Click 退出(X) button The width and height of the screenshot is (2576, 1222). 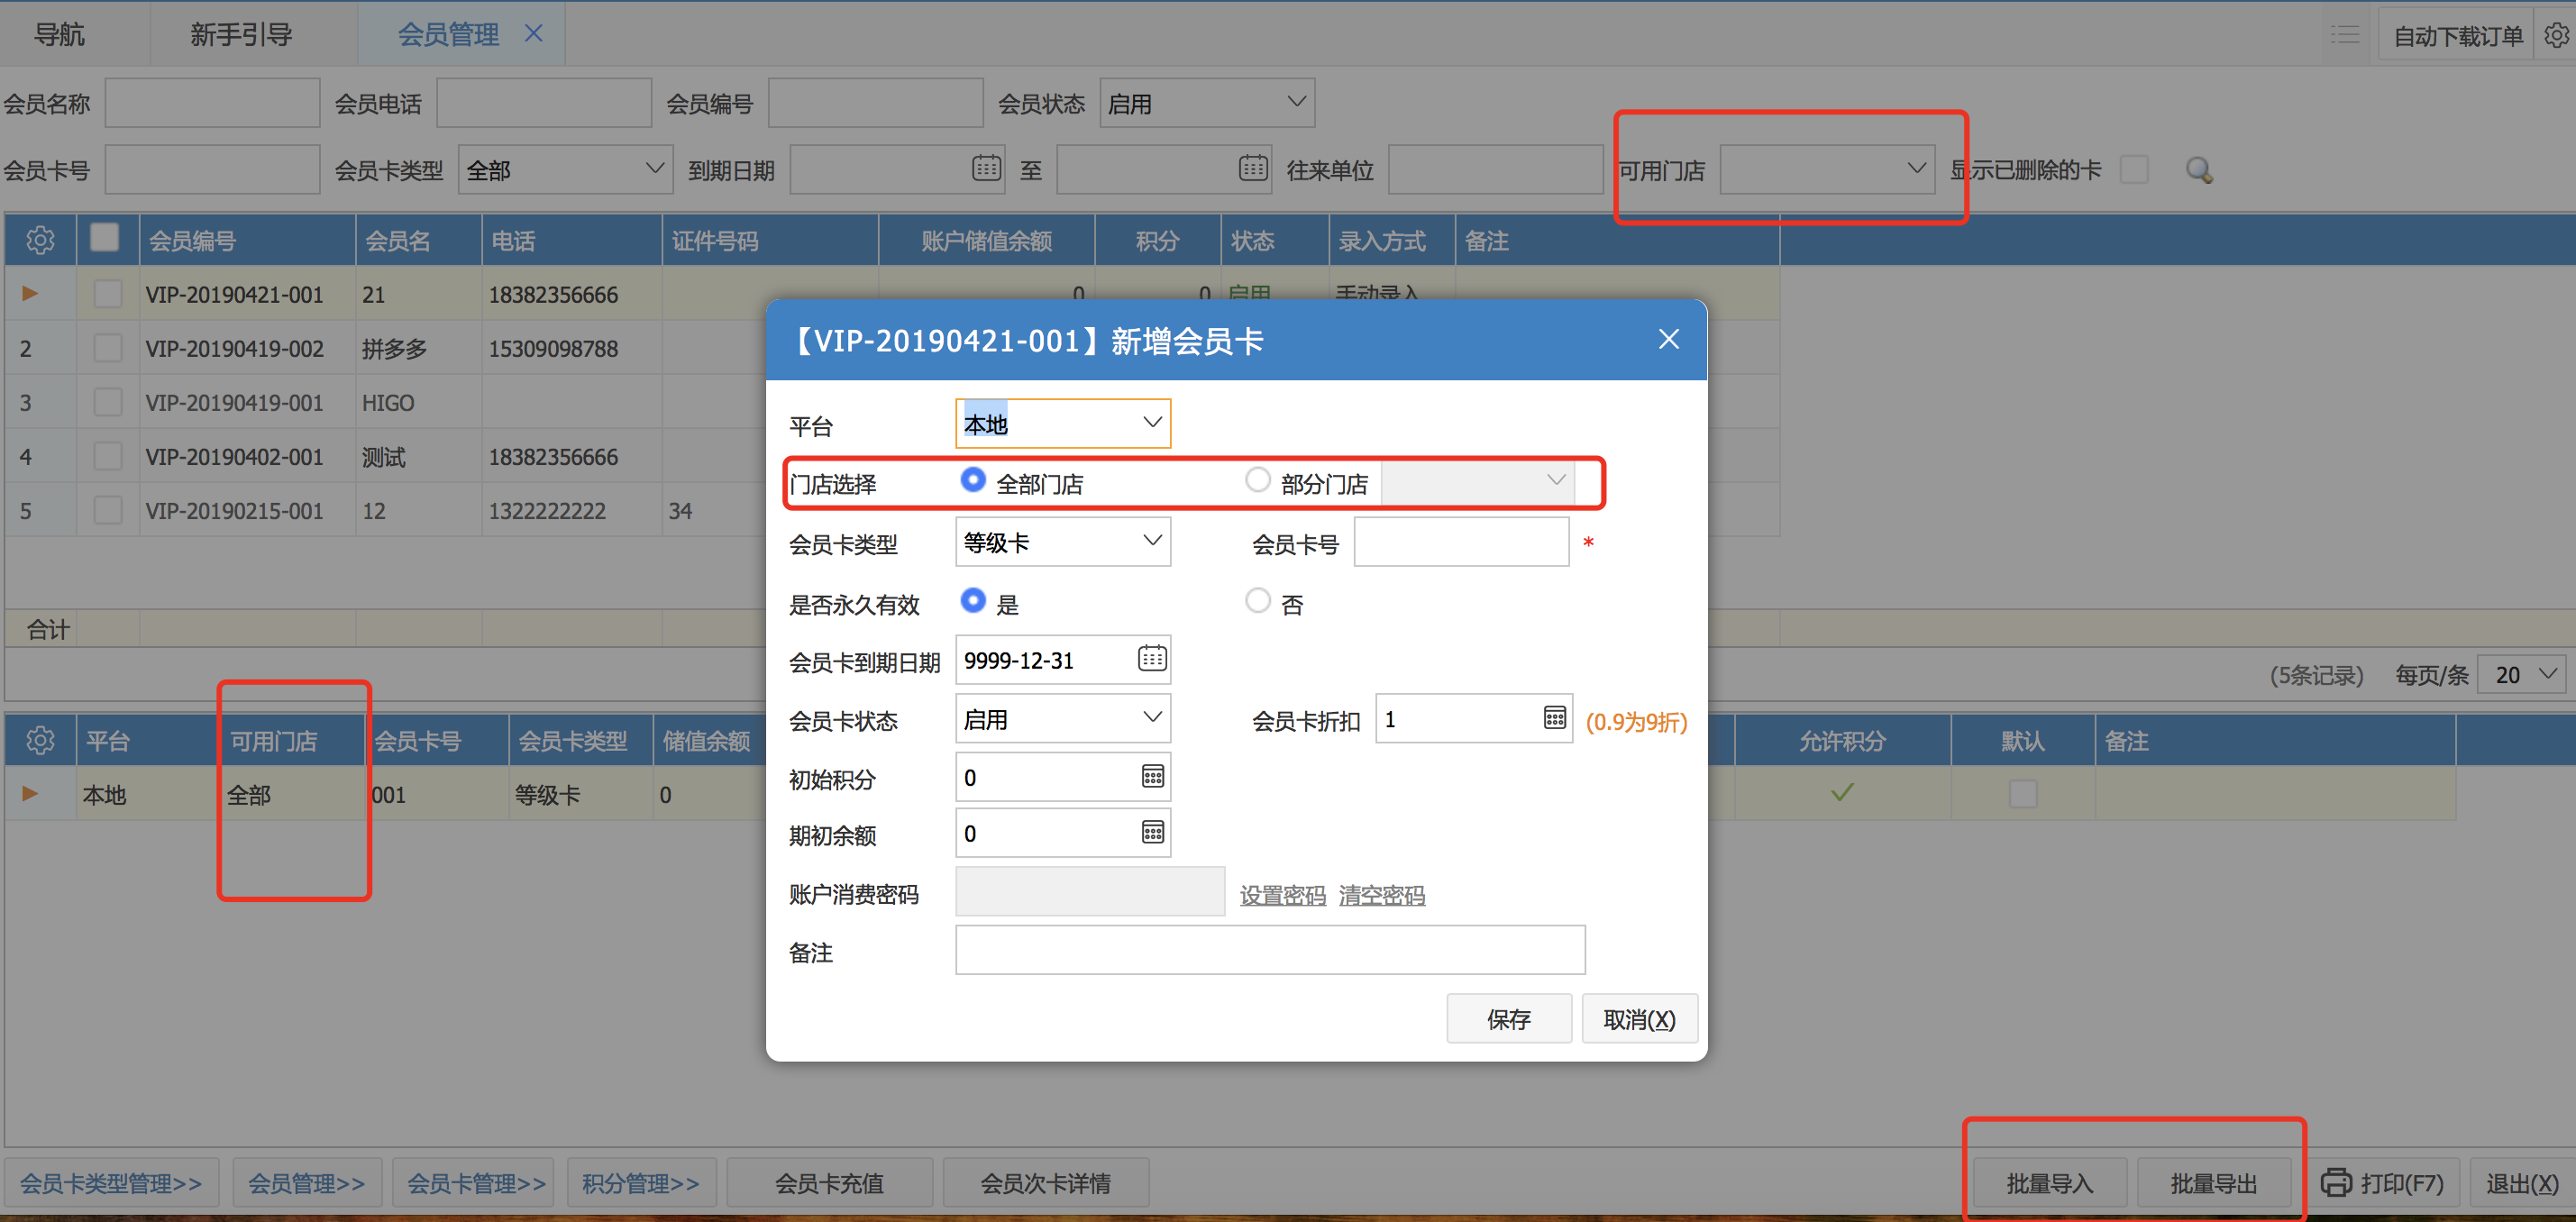(x=2521, y=1183)
